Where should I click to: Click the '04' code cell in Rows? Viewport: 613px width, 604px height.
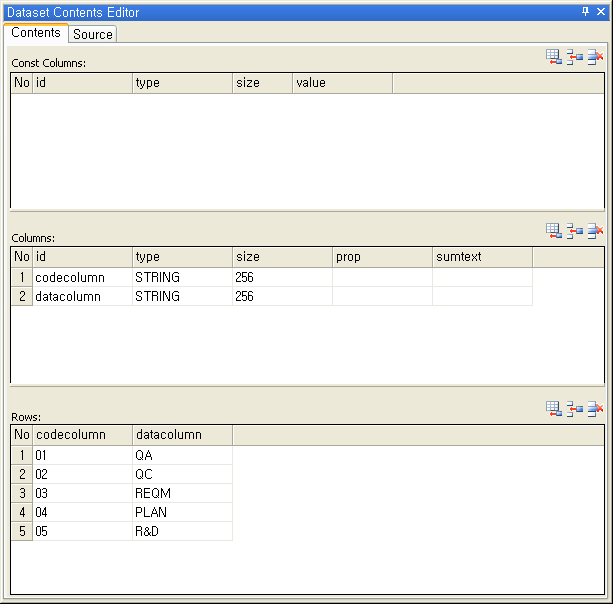[x=82, y=512]
